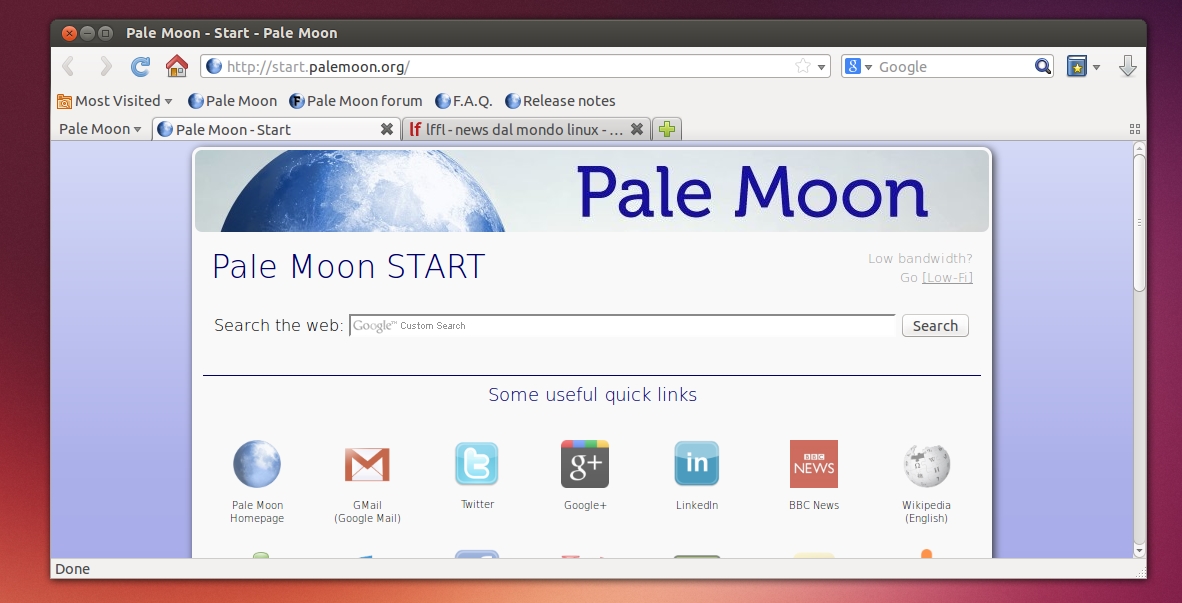Click the magnifier search icon
The height and width of the screenshot is (603, 1182).
pyautogui.click(x=1043, y=66)
